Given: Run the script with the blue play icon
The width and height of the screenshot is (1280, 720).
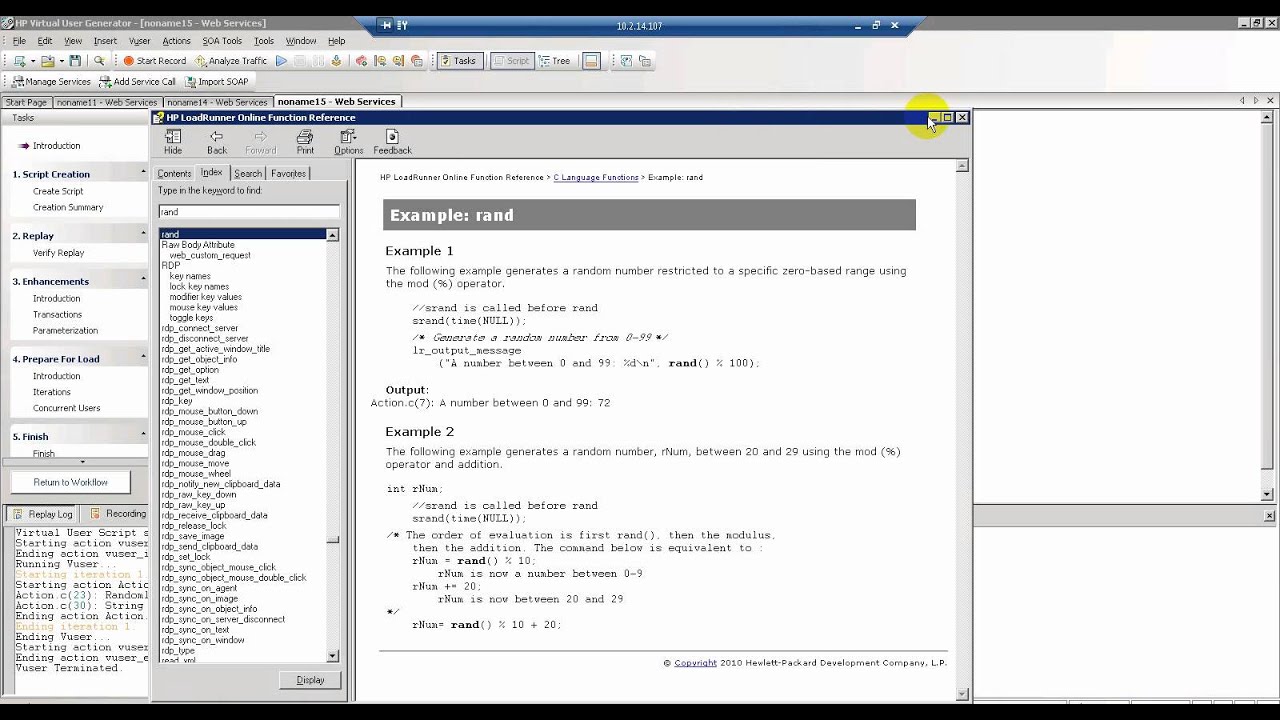Looking at the screenshot, I should coord(281,61).
